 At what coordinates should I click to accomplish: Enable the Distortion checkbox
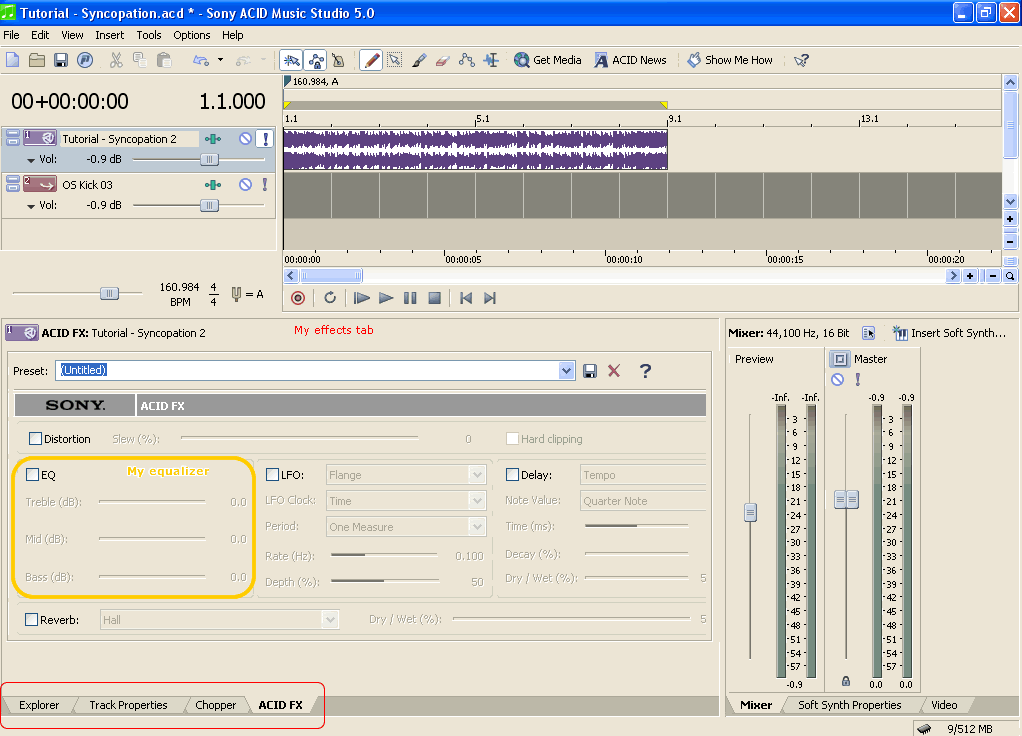coord(35,439)
